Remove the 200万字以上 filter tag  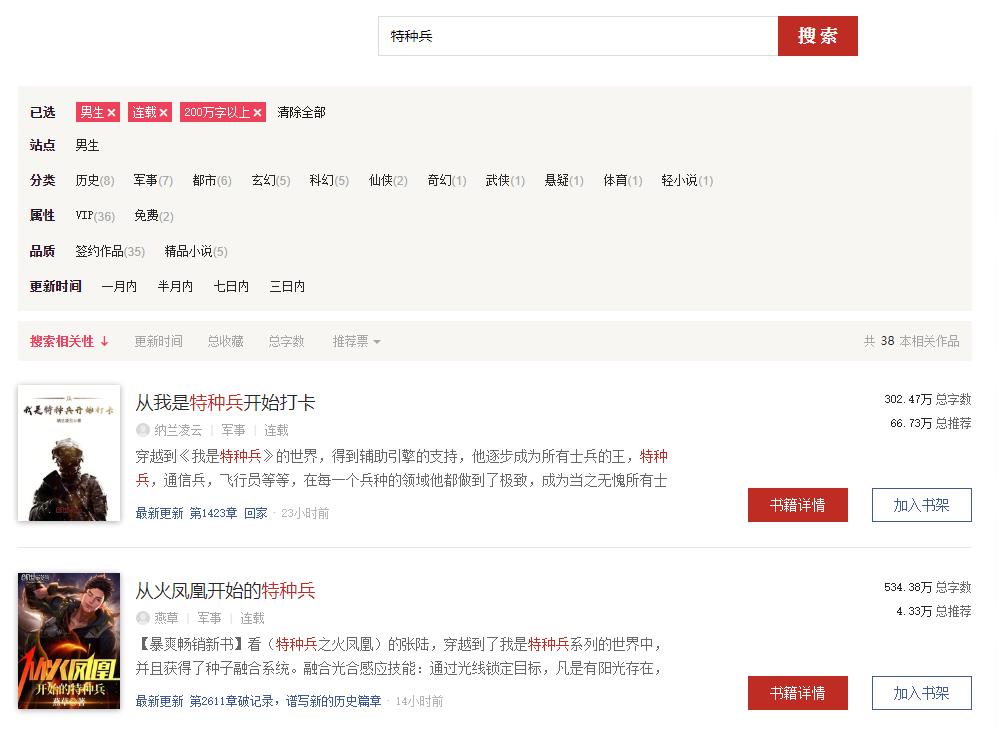[x=257, y=112]
